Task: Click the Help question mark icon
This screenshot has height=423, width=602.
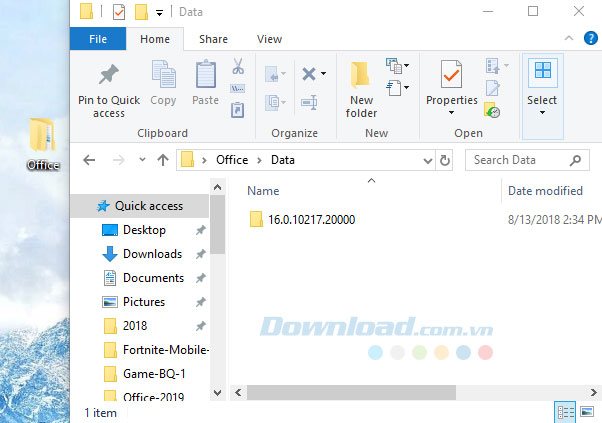Action: click(x=590, y=38)
